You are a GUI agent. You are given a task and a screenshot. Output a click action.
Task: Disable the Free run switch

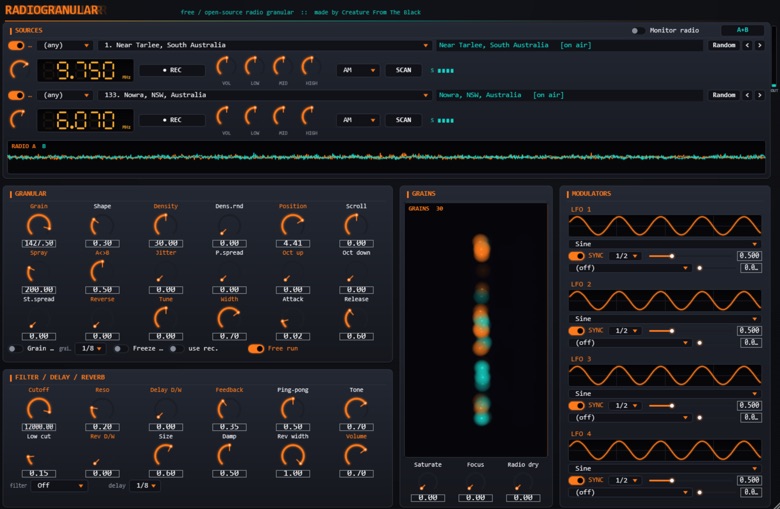point(256,349)
